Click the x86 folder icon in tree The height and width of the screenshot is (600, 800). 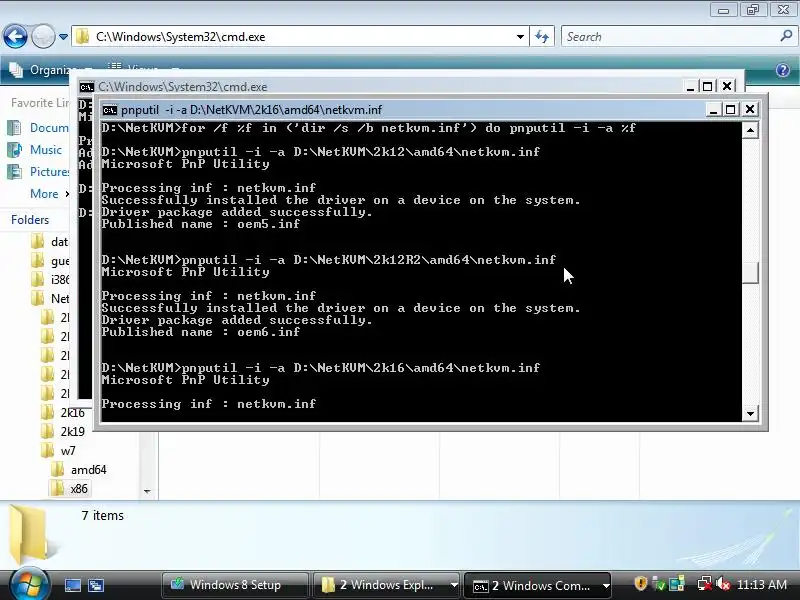[58, 489]
